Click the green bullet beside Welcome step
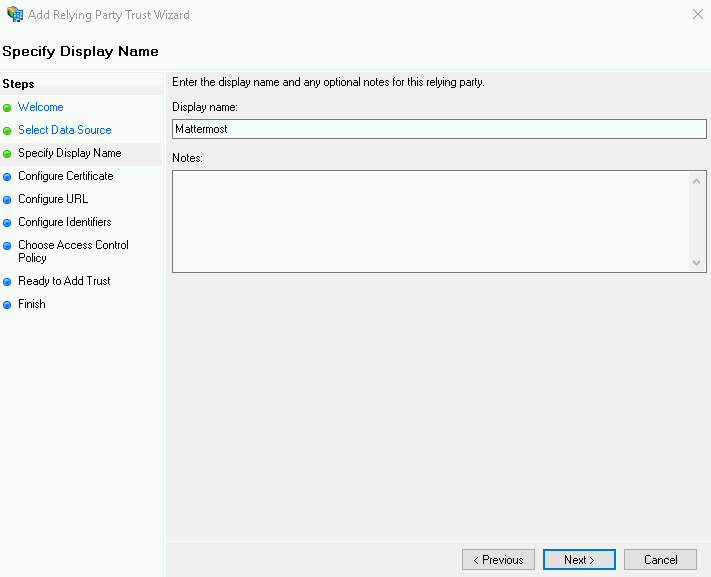 pyautogui.click(x=7, y=108)
